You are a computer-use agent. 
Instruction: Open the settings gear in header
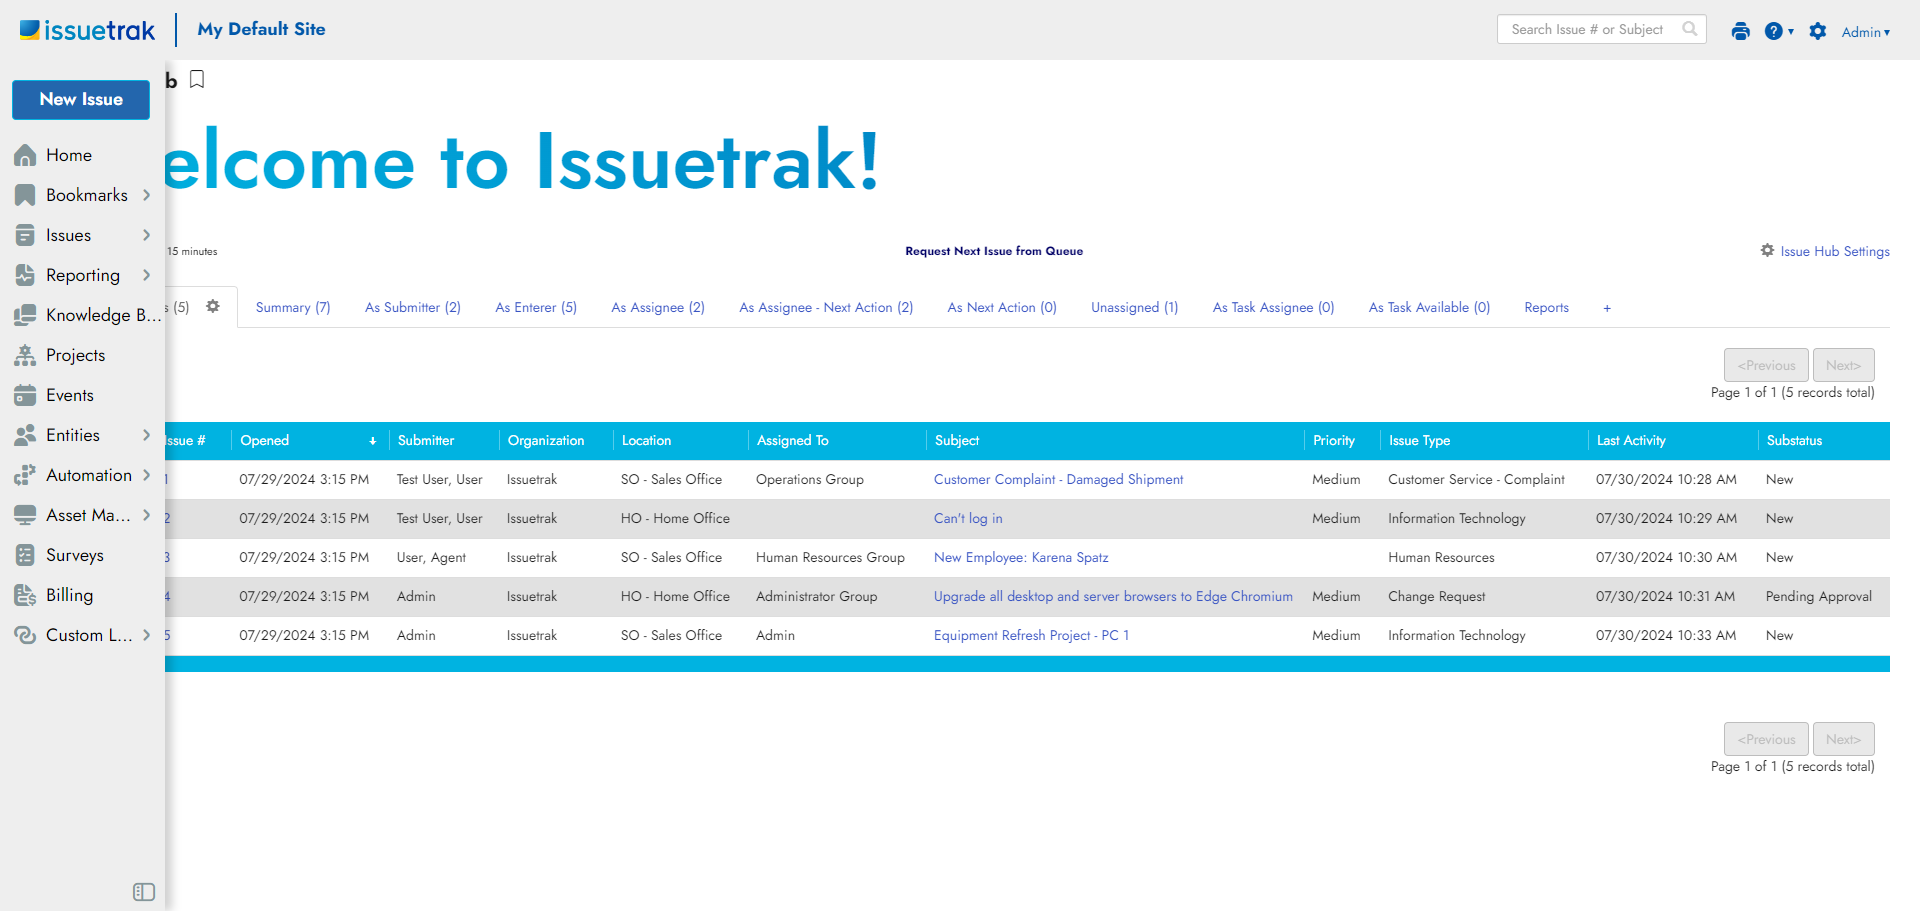pyautogui.click(x=1818, y=31)
